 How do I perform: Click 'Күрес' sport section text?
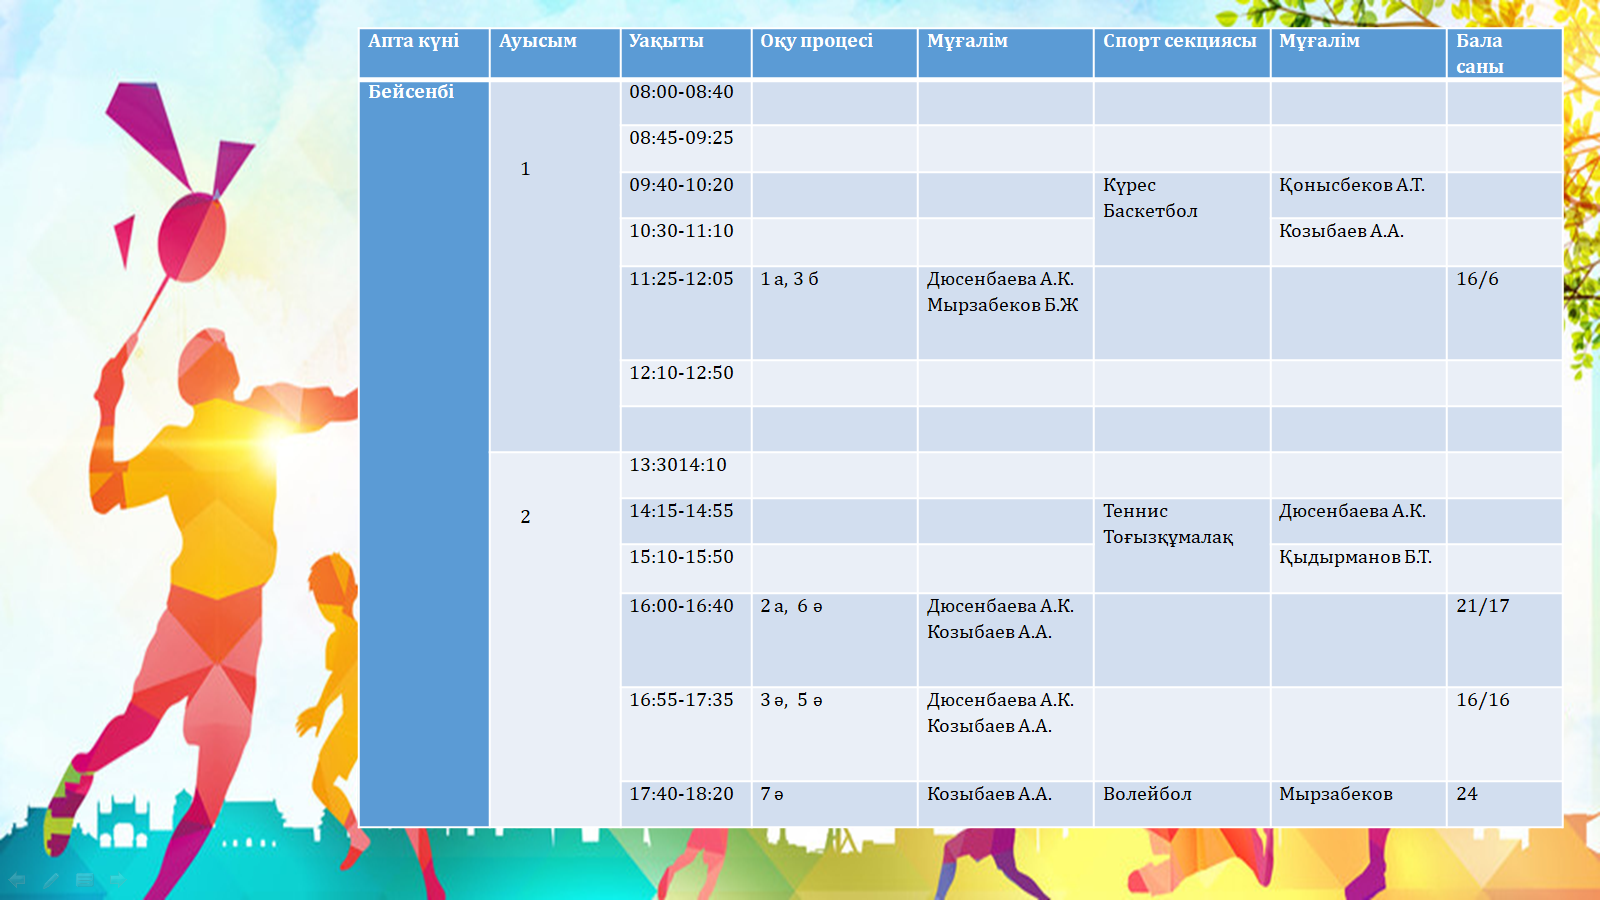click(1129, 185)
